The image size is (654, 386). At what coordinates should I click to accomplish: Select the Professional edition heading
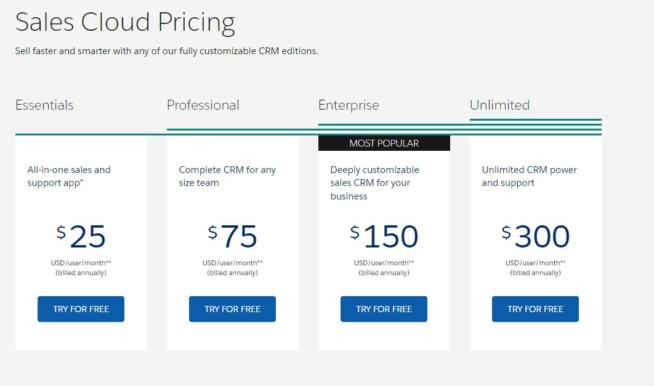pyautogui.click(x=203, y=105)
